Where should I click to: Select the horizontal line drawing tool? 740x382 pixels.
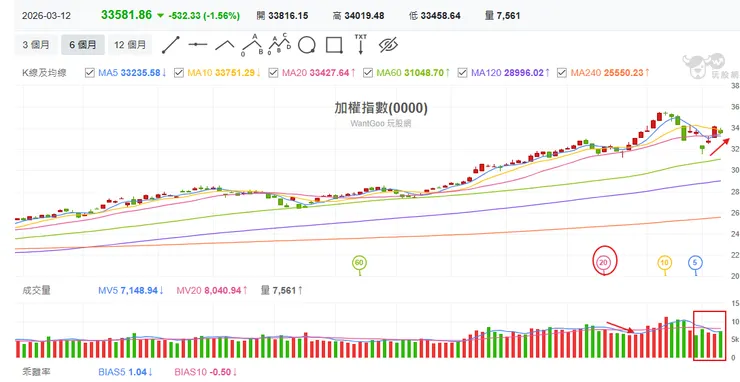click(198, 45)
